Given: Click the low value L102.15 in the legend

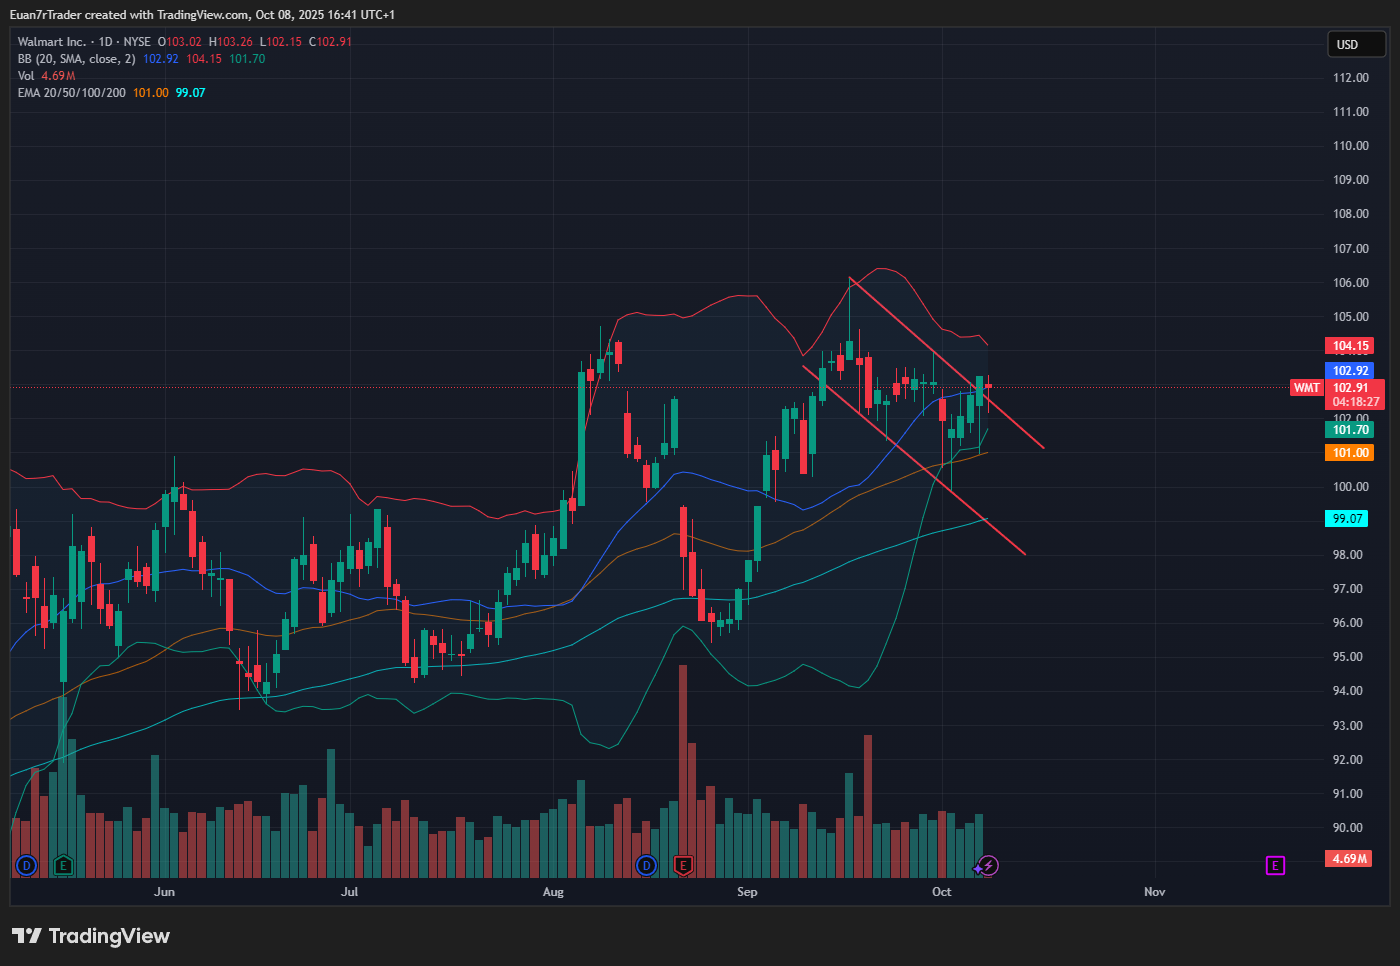Looking at the screenshot, I should (x=281, y=42).
